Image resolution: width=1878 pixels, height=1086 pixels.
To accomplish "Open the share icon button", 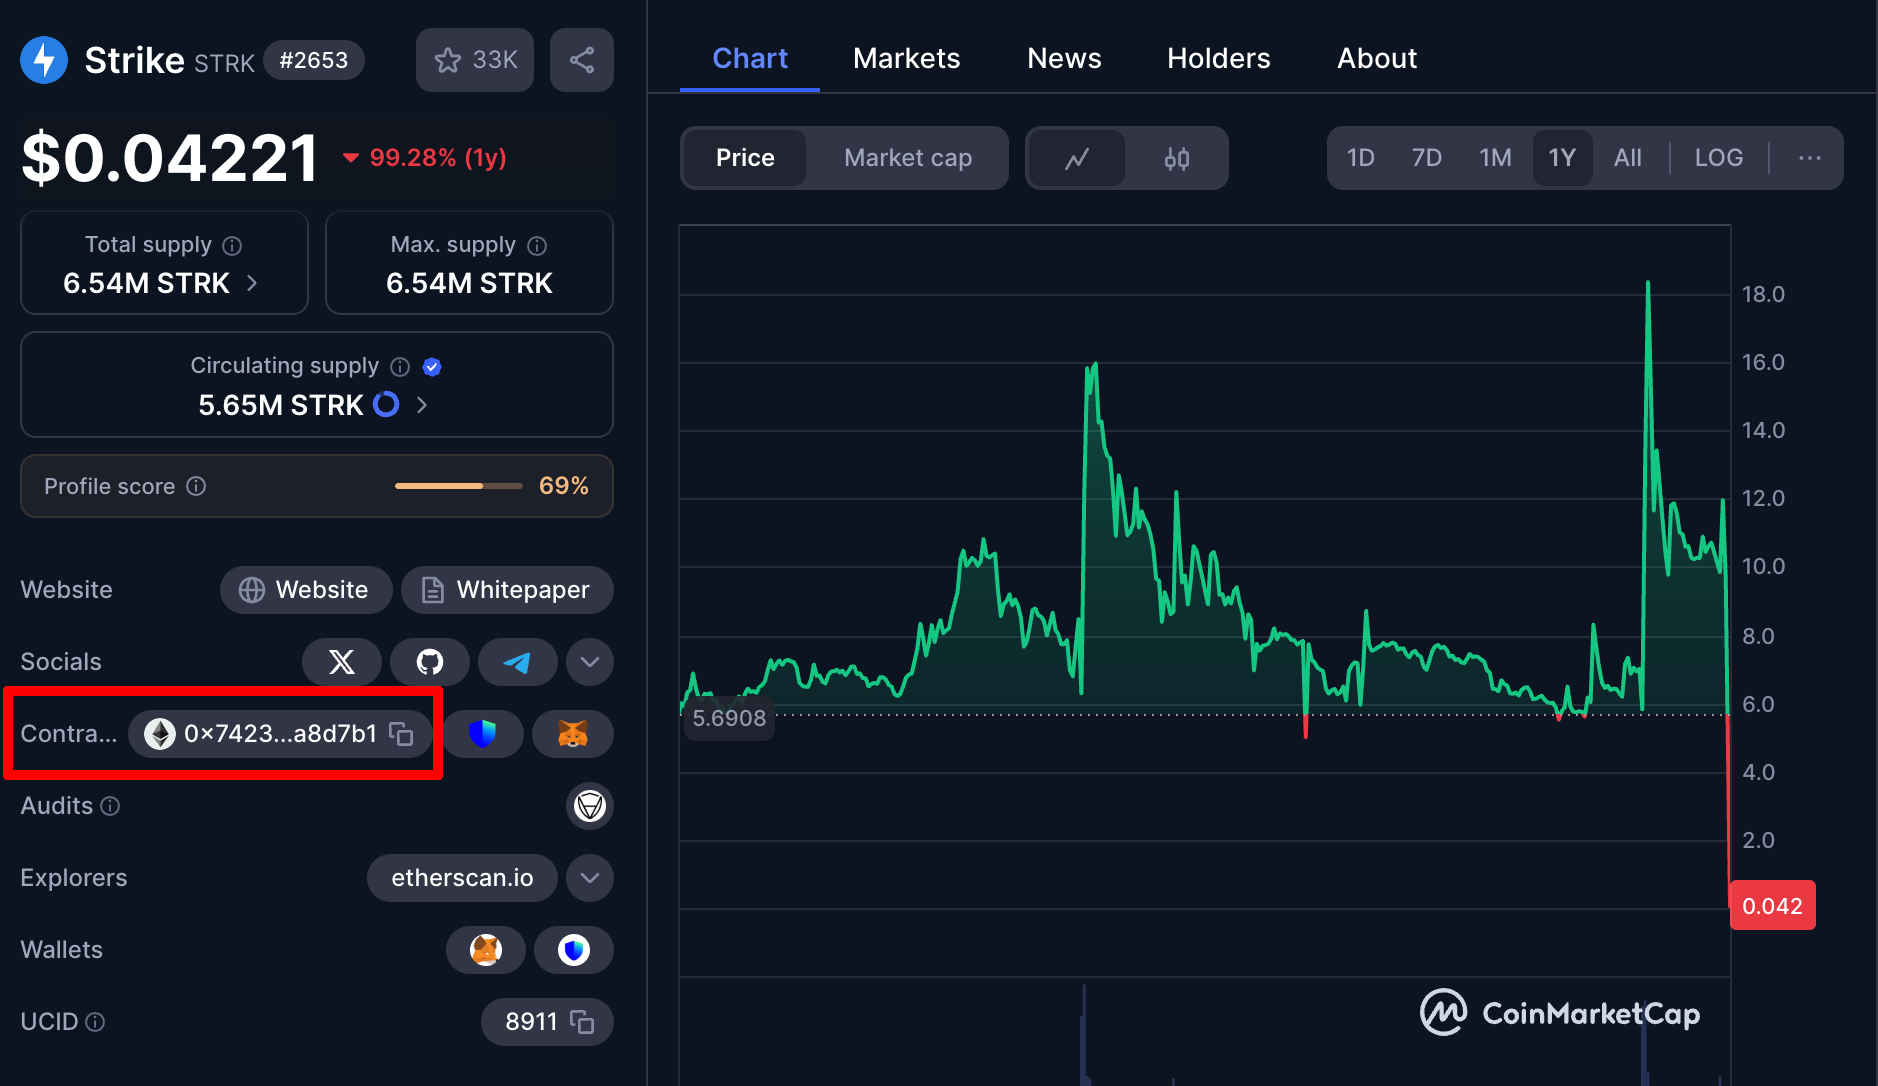I will (582, 60).
